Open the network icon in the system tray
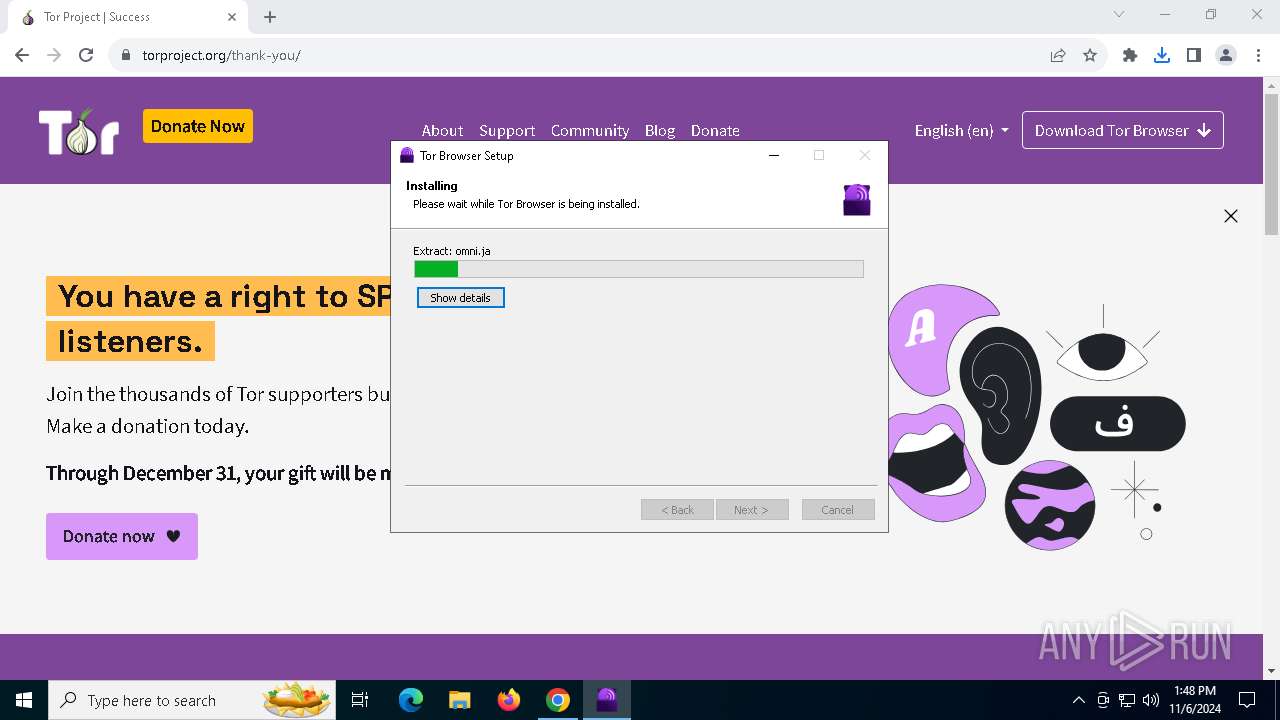The height and width of the screenshot is (720, 1280). (1127, 700)
